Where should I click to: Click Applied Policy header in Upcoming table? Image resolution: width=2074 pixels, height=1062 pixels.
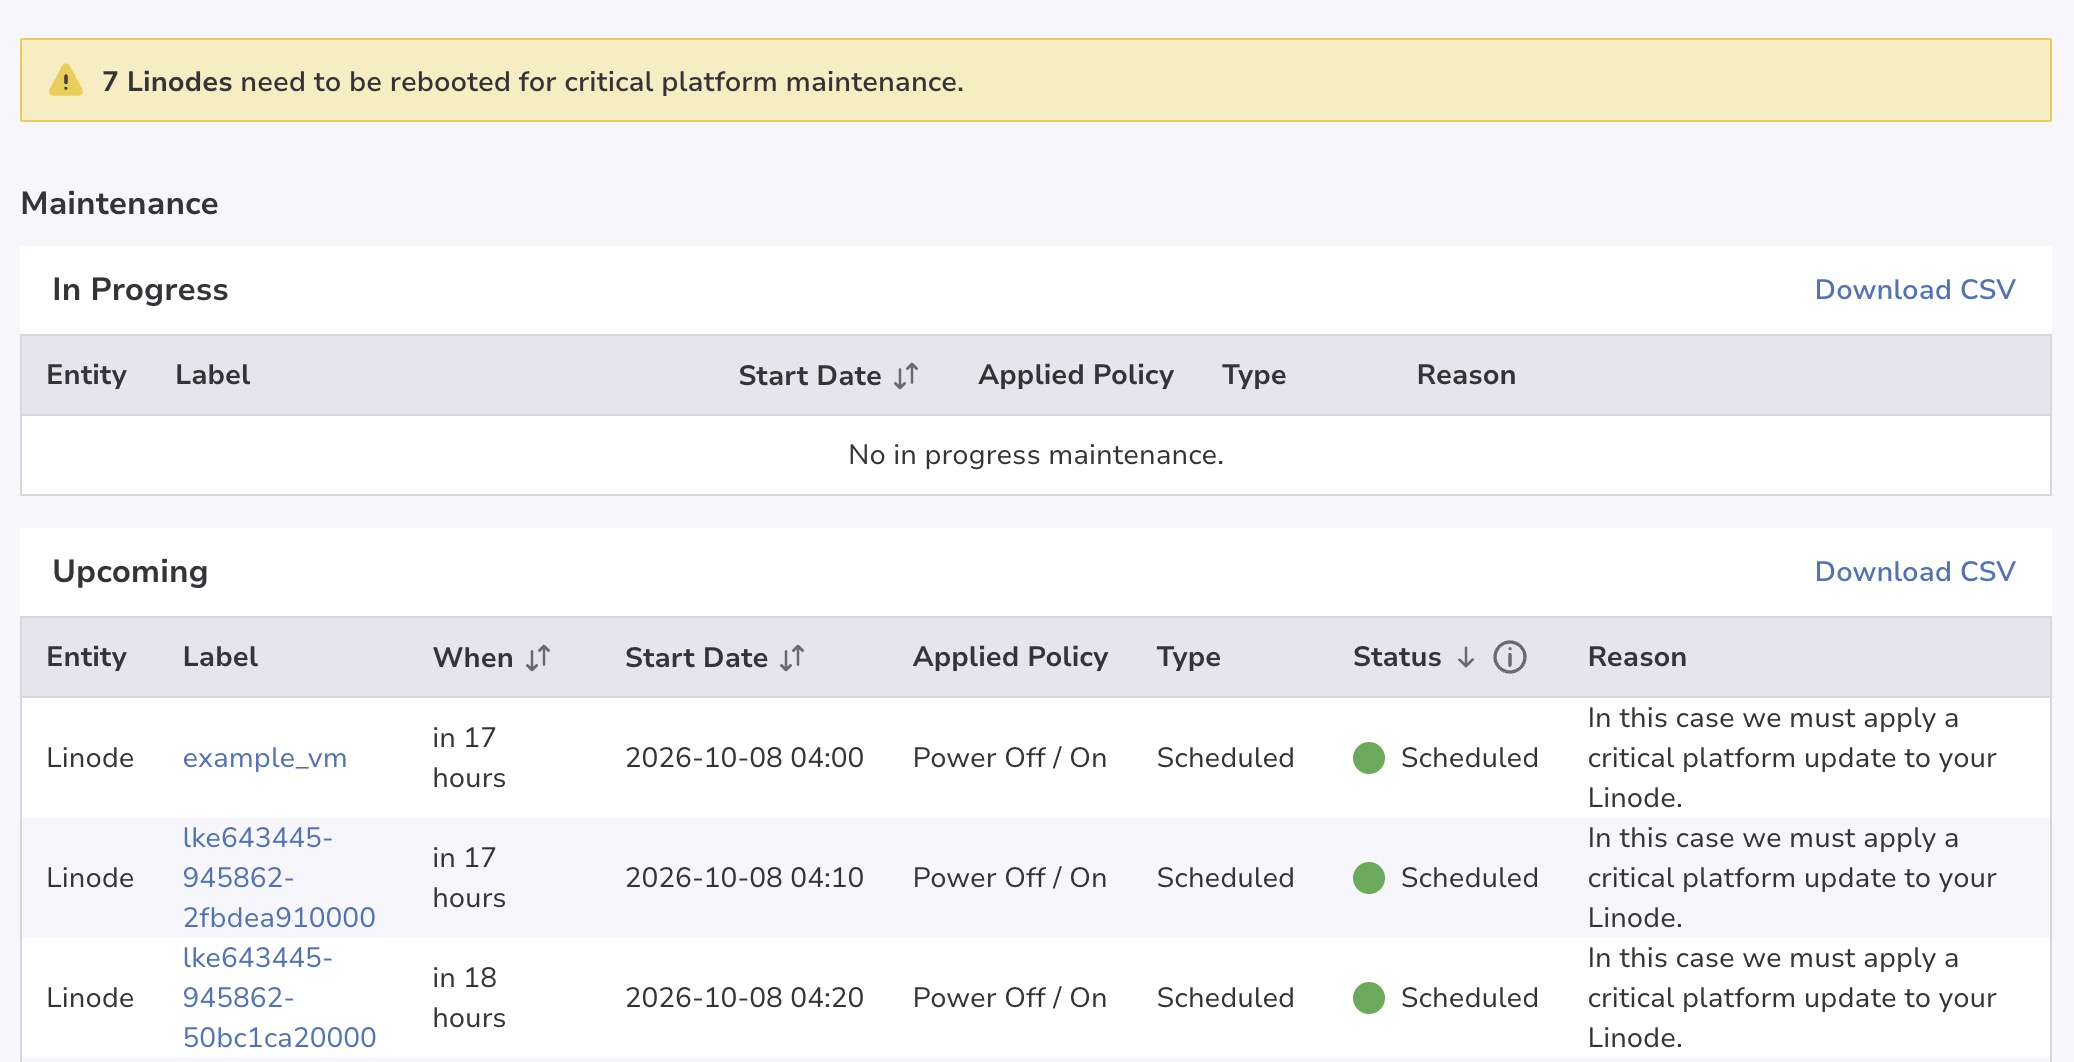point(1010,657)
